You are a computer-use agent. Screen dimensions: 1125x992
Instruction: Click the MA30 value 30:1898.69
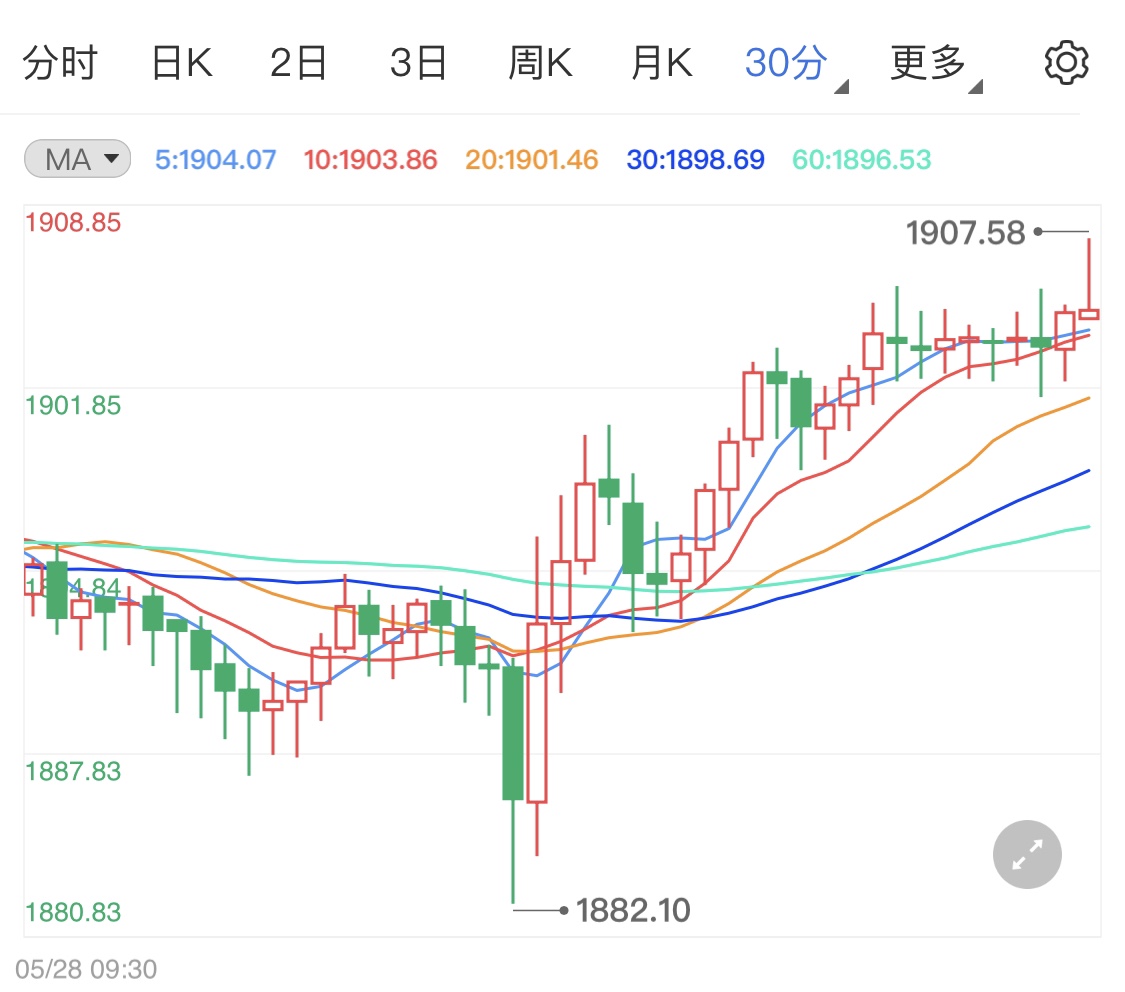coord(695,159)
